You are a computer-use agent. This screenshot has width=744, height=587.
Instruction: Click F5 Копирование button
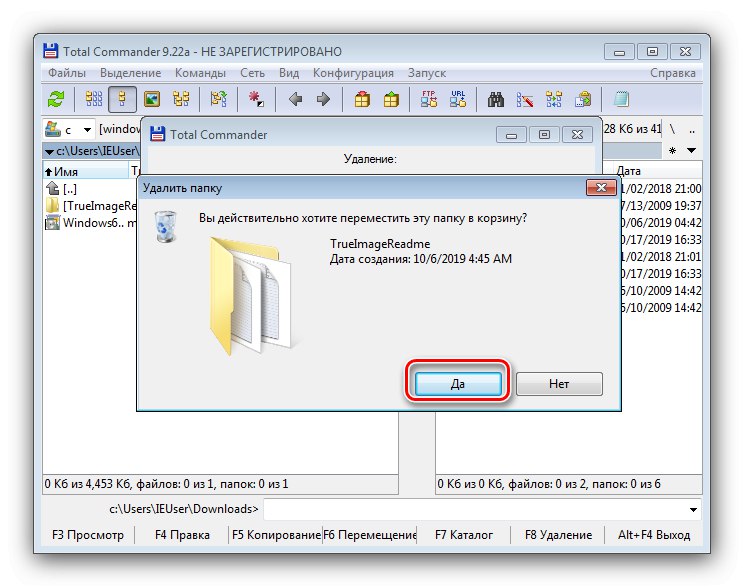[276, 535]
